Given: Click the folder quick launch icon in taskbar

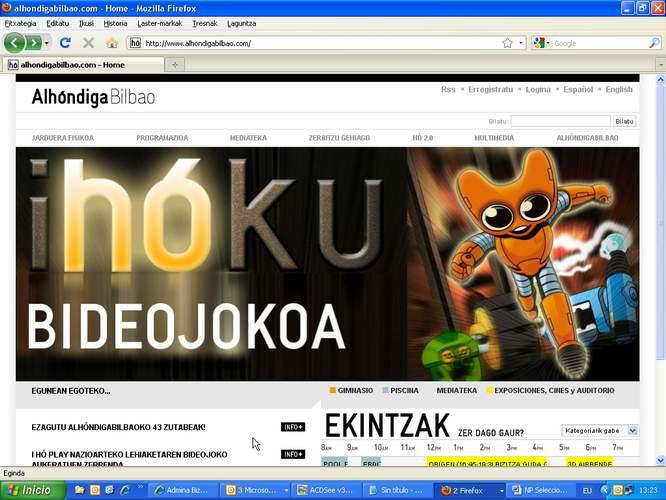Looking at the screenshot, I should click(x=79, y=490).
